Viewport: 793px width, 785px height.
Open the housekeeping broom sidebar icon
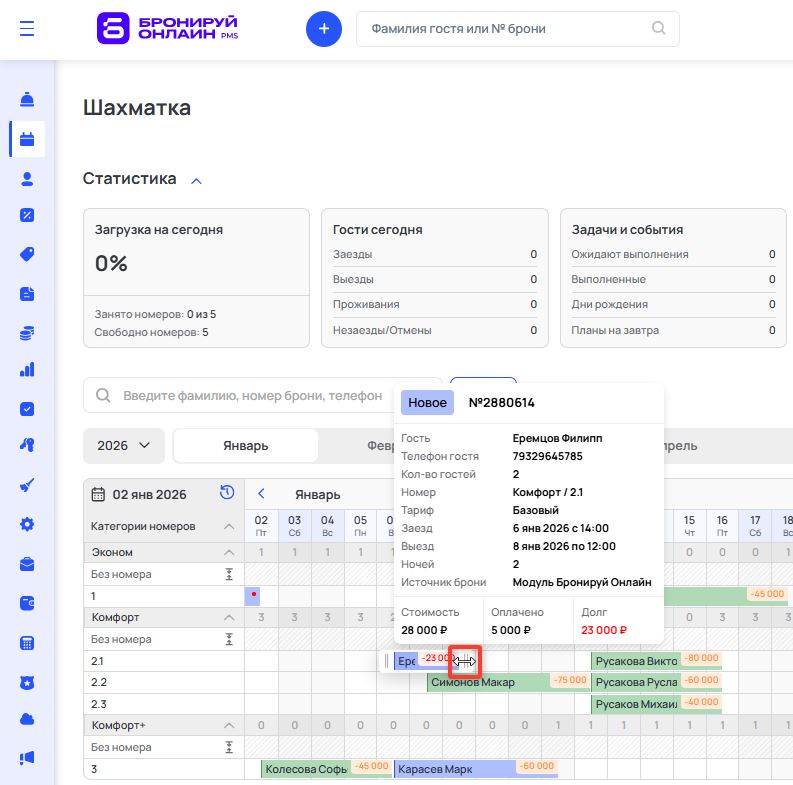pos(27,486)
